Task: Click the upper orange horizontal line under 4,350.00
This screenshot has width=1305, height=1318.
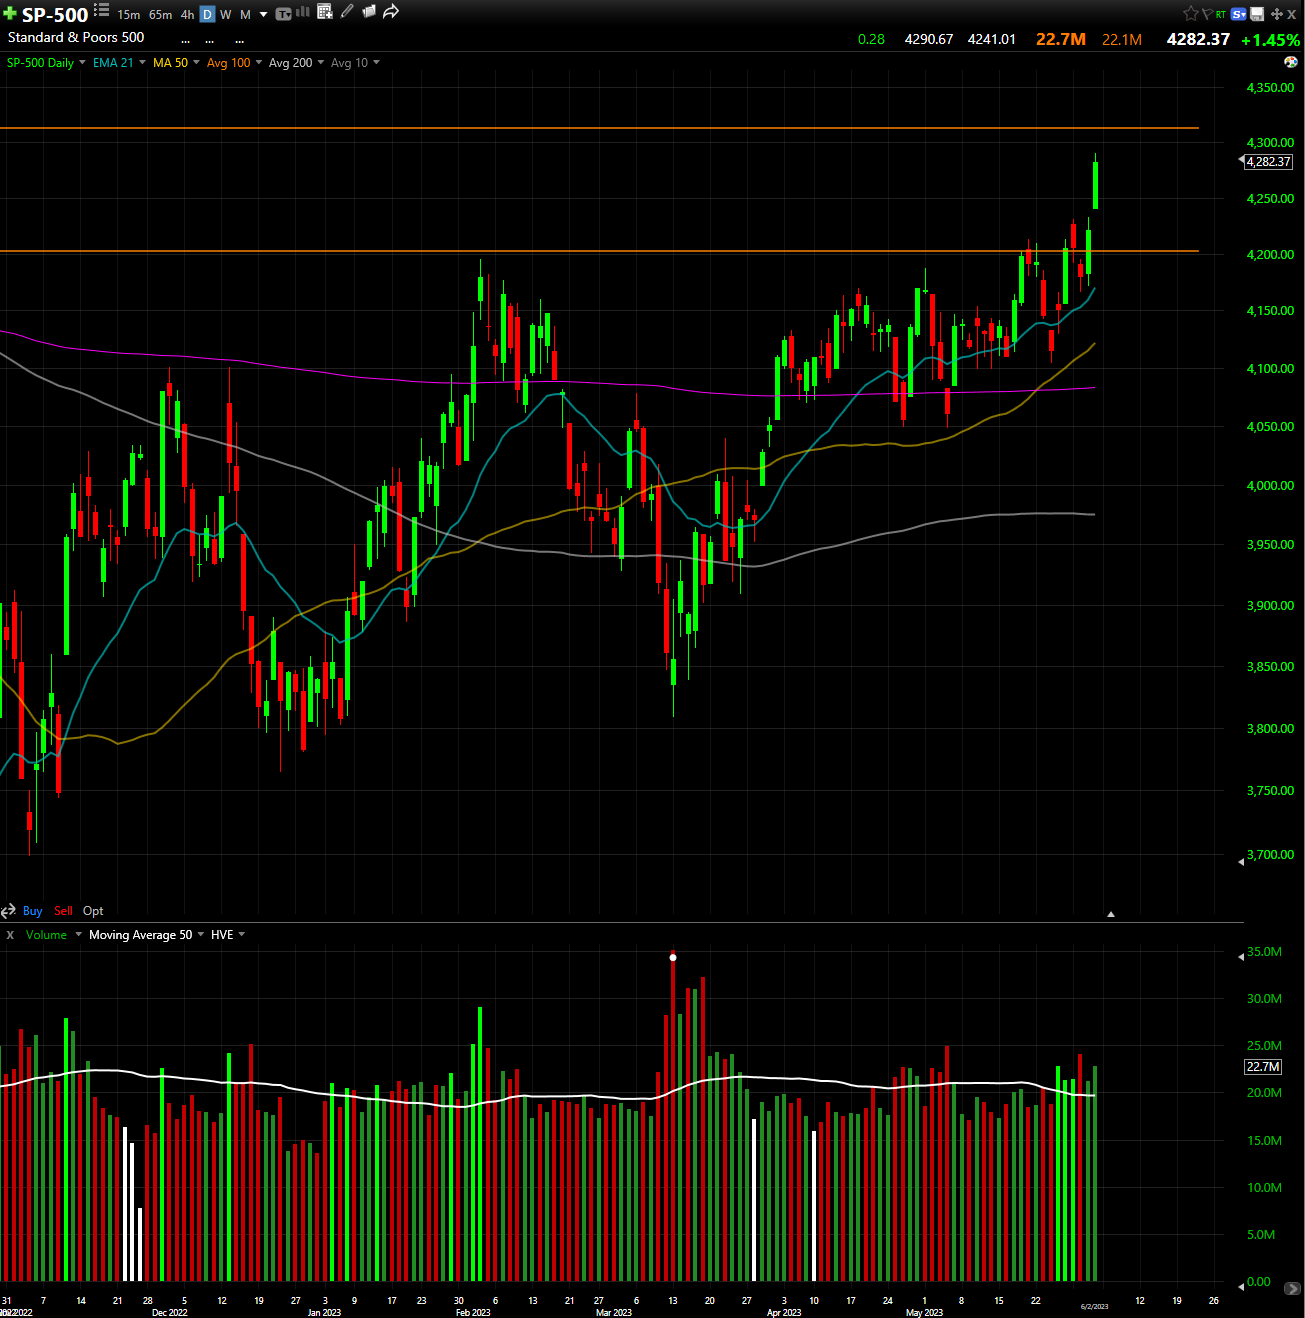Action: point(599,128)
